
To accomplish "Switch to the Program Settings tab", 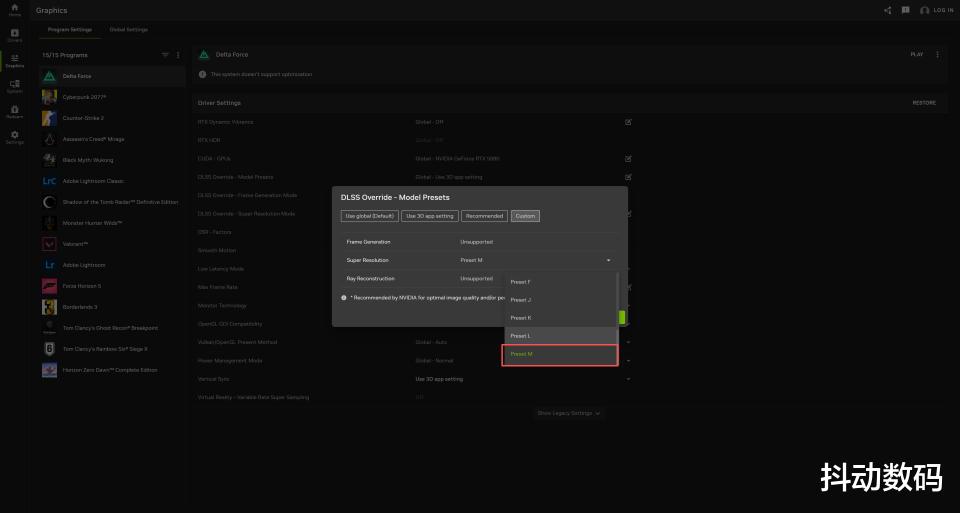I will [70, 29].
